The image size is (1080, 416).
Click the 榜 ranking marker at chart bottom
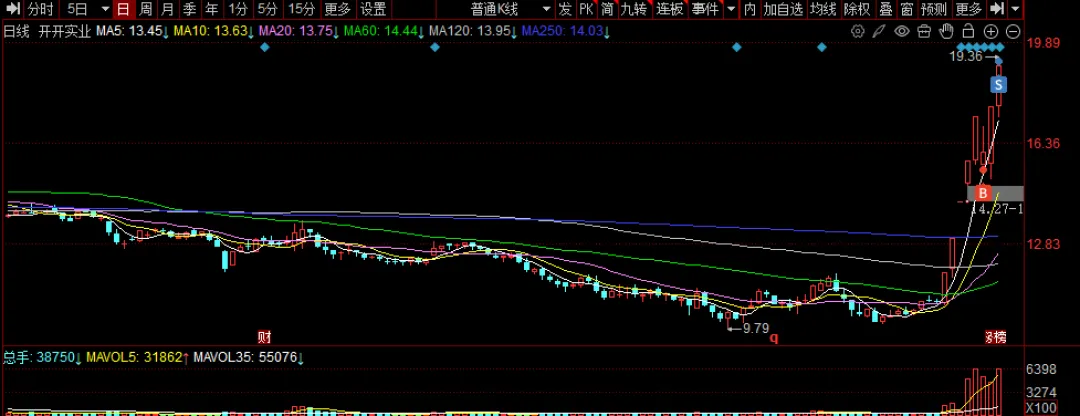point(996,337)
